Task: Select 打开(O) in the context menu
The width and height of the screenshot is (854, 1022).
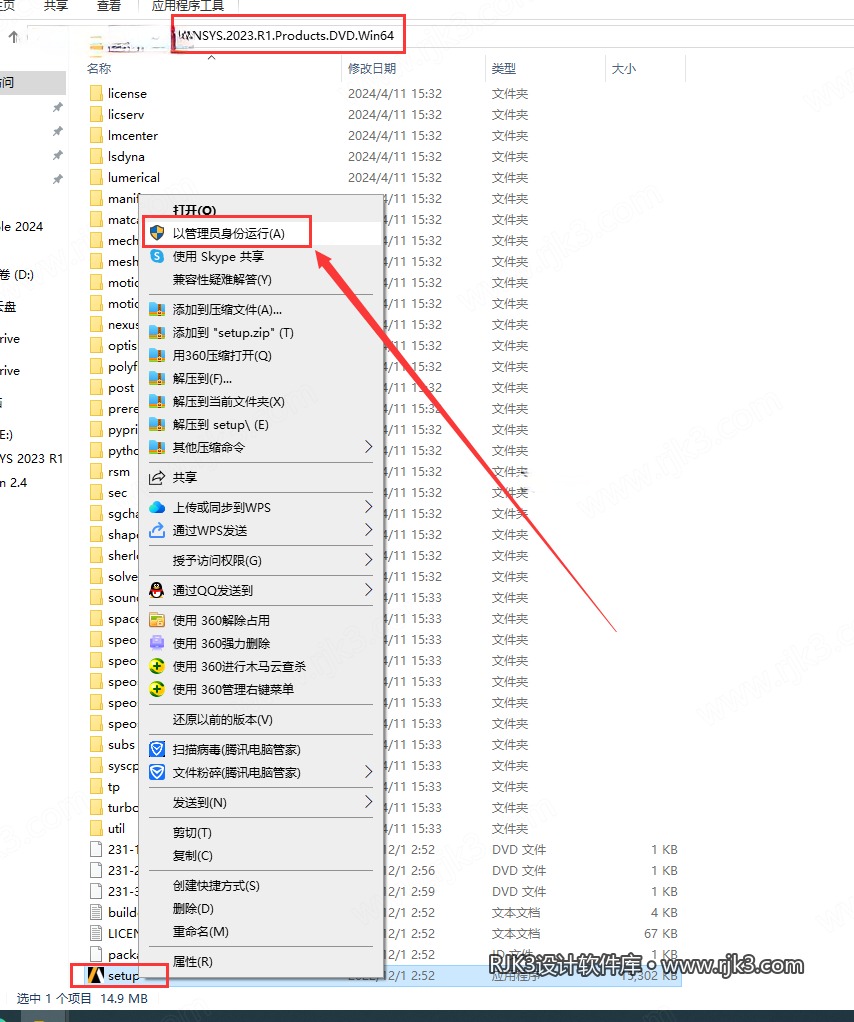Action: point(261,209)
